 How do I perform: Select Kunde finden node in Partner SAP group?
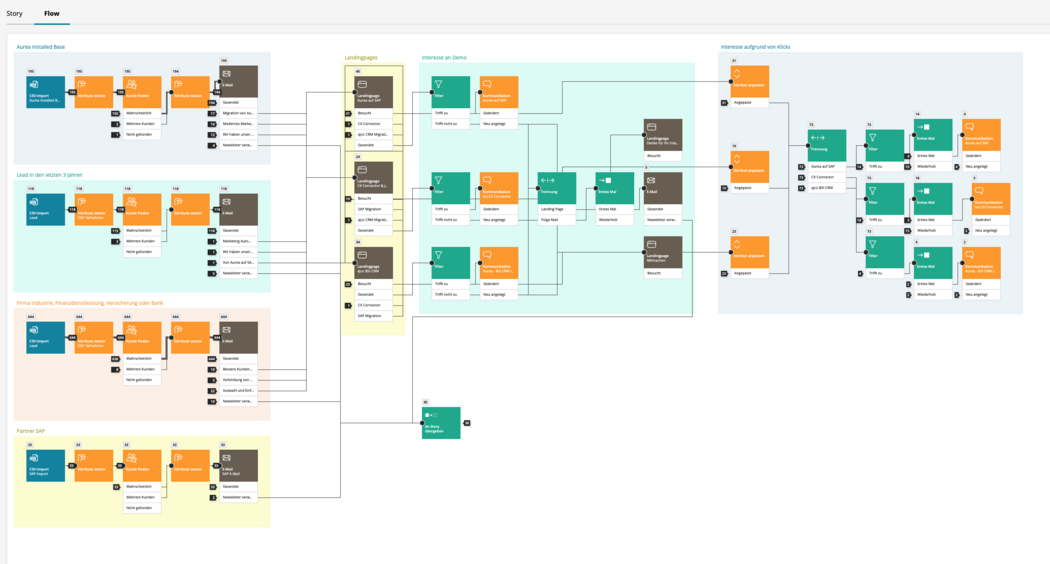pyautogui.click(x=142, y=466)
